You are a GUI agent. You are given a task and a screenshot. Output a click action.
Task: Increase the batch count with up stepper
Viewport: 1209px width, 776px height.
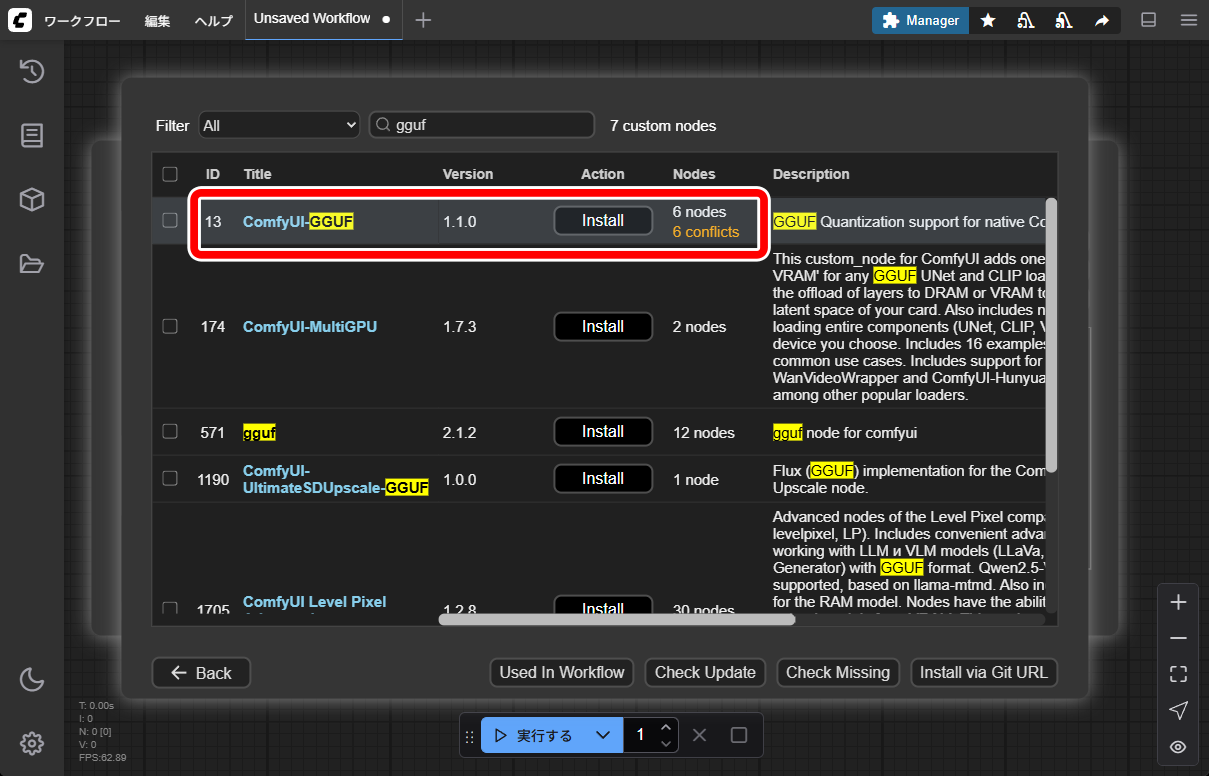tap(666, 727)
